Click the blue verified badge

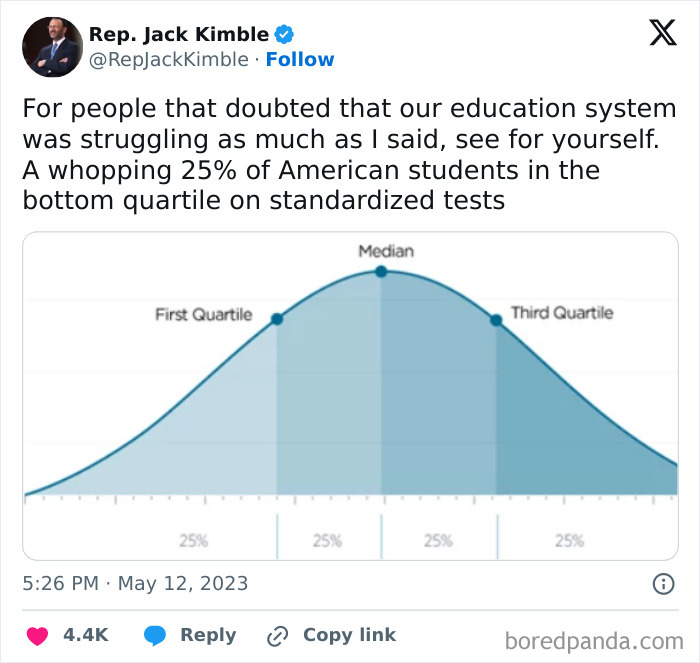click(x=285, y=34)
